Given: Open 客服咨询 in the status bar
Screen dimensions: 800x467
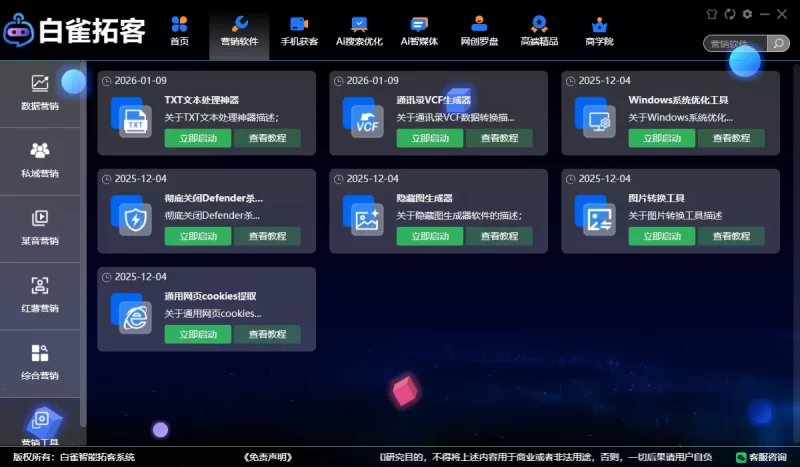Looking at the screenshot, I should [761, 457].
